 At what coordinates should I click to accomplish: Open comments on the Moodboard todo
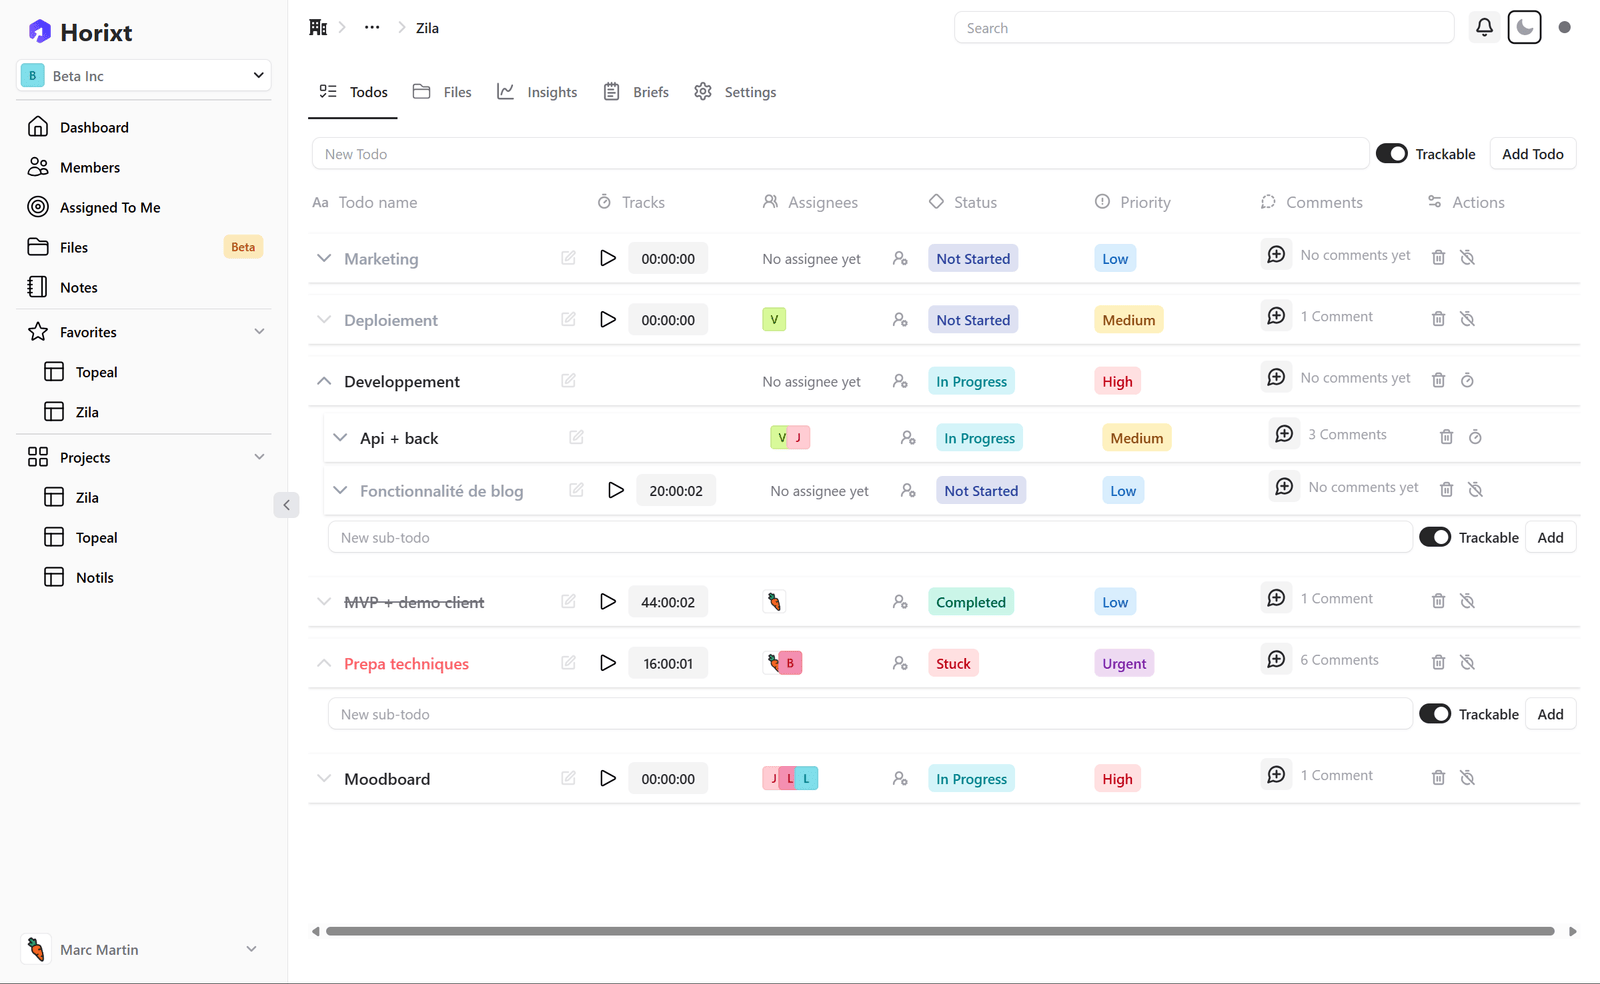[1276, 775]
